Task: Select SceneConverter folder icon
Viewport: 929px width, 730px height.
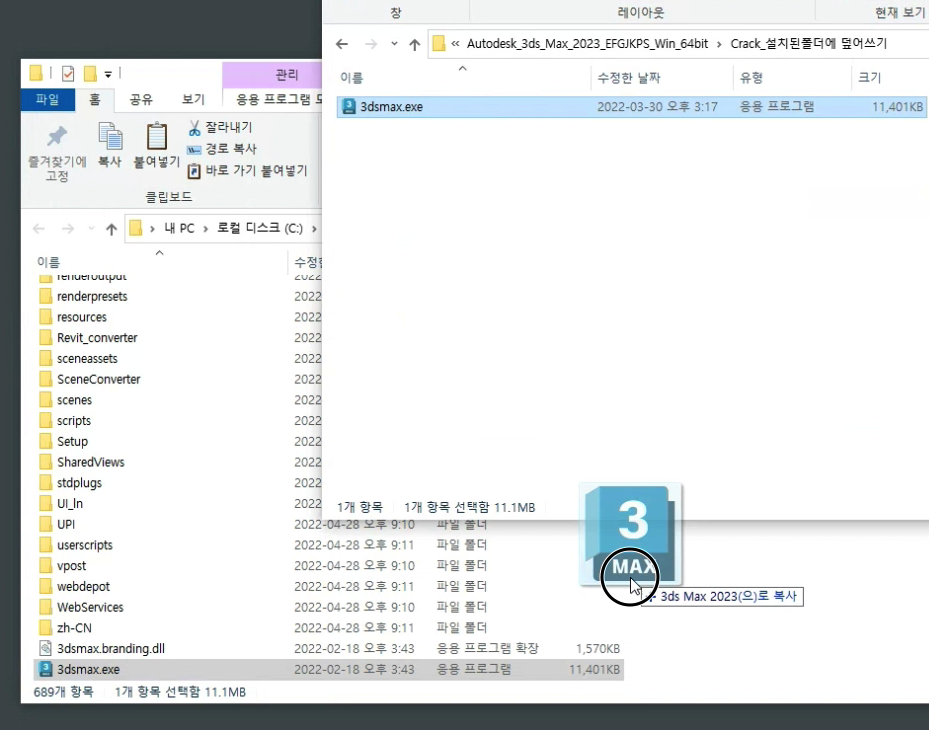Action: coord(46,379)
